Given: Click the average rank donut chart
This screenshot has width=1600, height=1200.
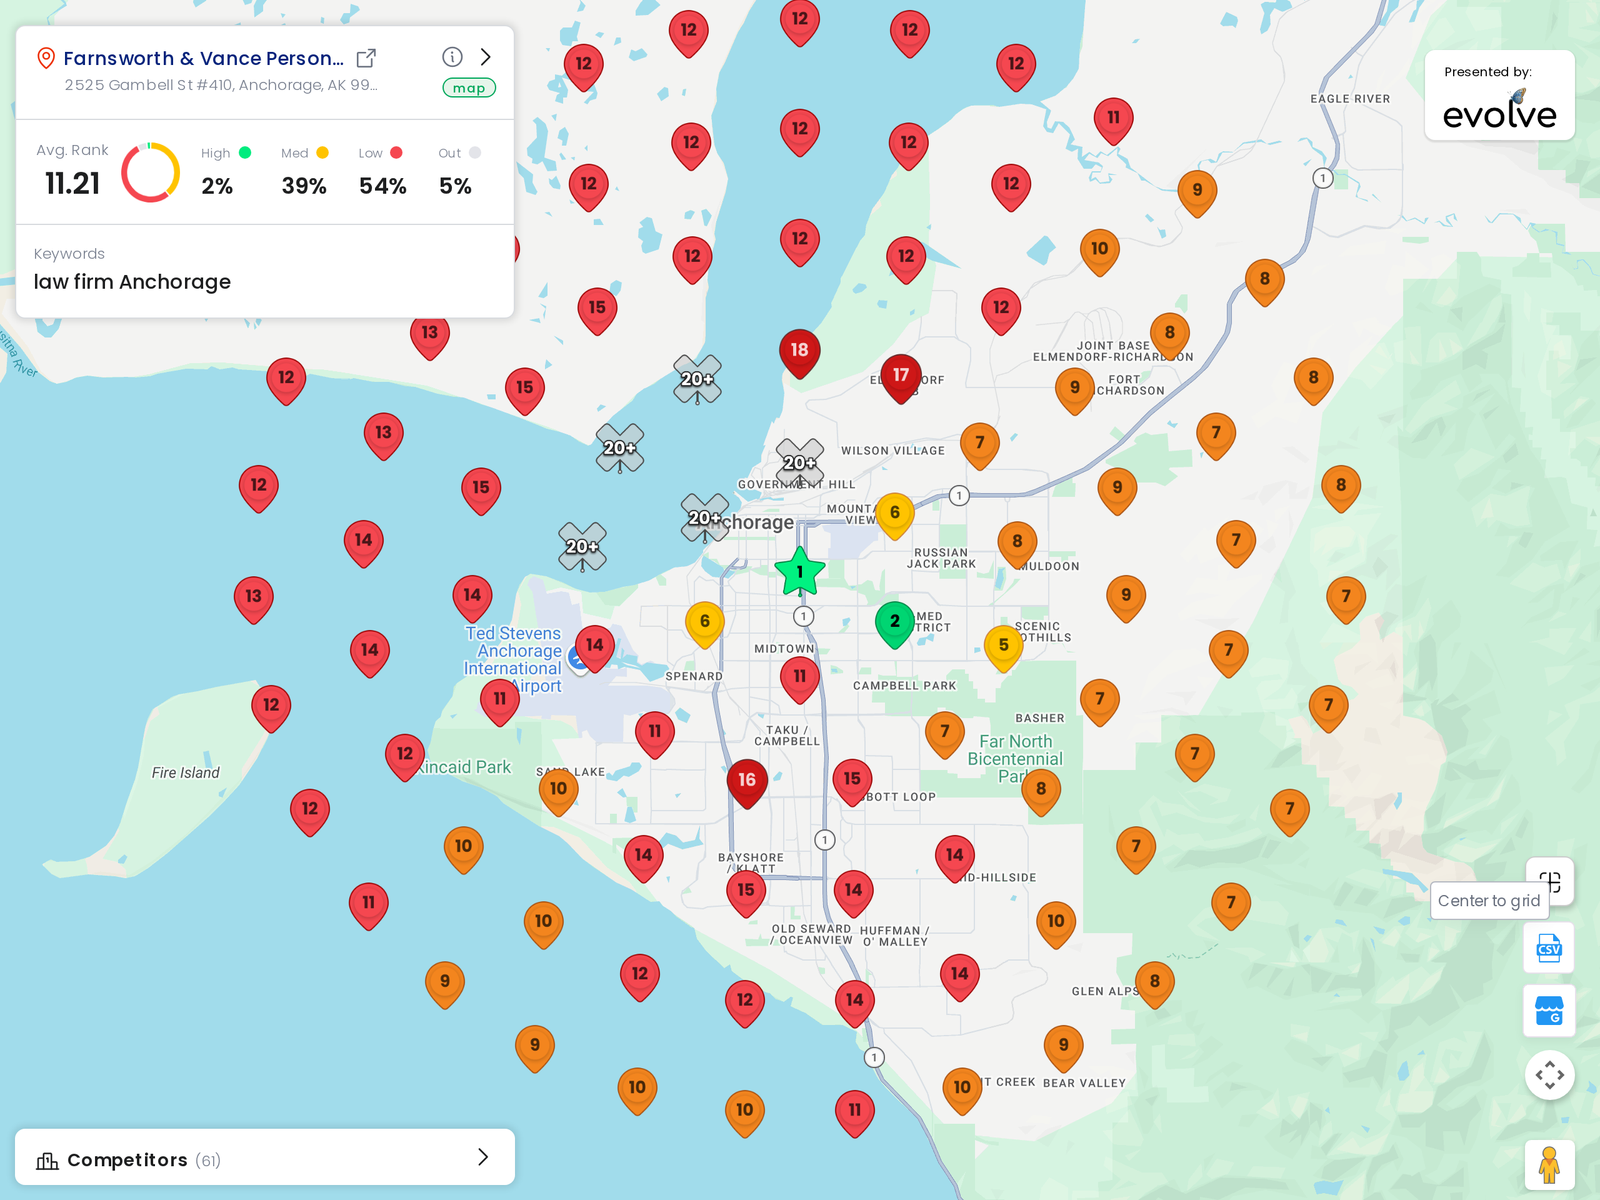Looking at the screenshot, I should (x=151, y=172).
